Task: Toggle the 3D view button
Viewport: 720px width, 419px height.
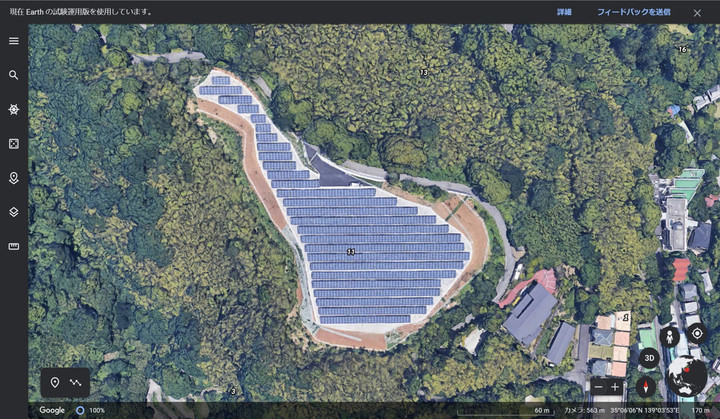Action: pyautogui.click(x=649, y=358)
